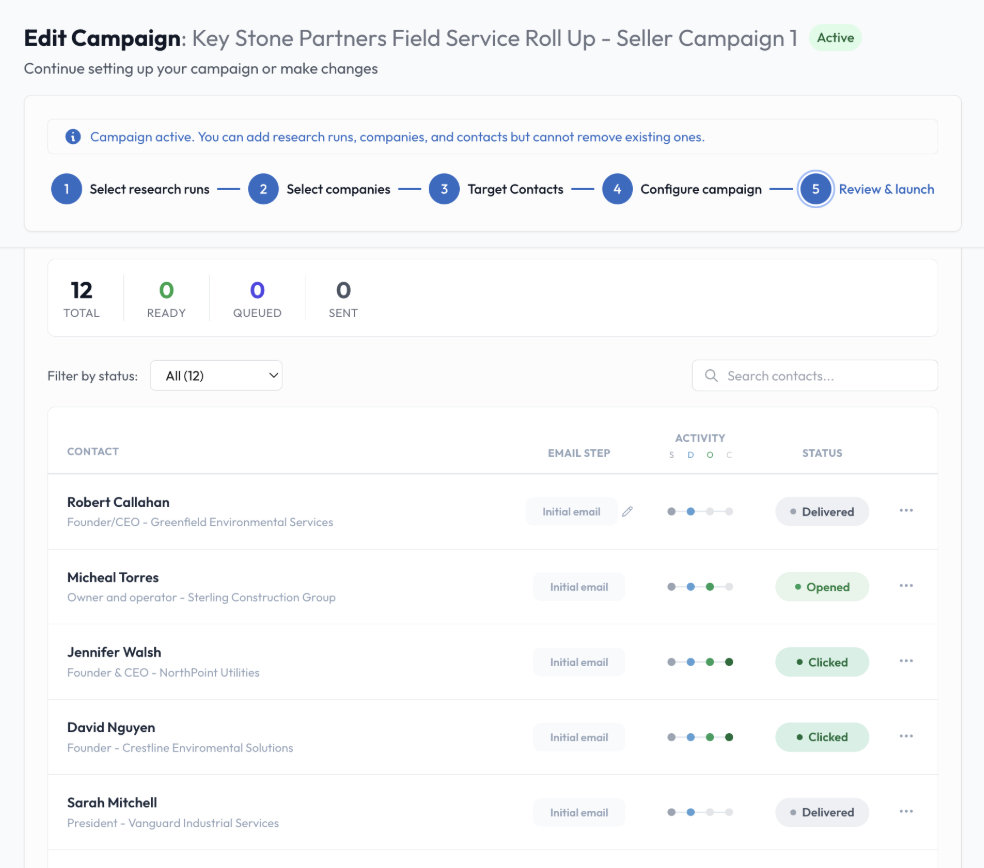Select contact name Micheal Torres

click(113, 577)
